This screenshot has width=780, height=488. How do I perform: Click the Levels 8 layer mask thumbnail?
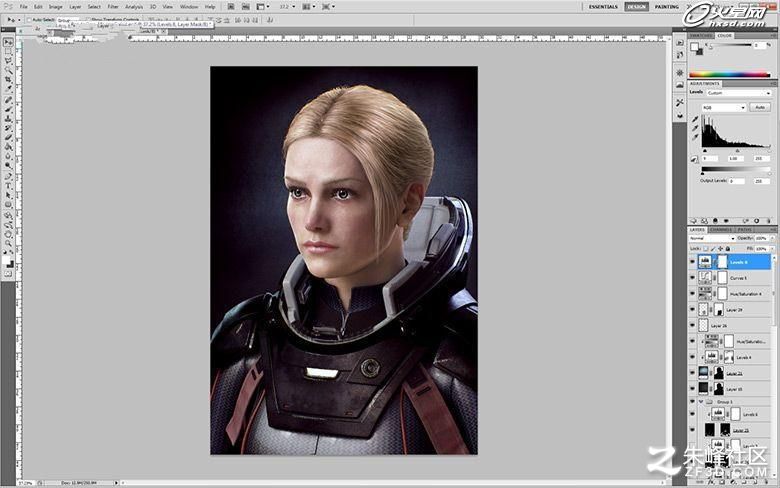pyautogui.click(x=722, y=262)
